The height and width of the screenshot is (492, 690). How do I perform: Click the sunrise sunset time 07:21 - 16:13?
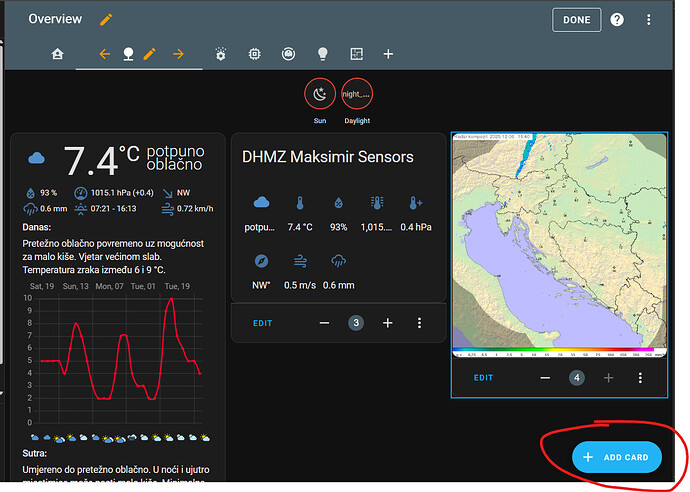tap(105, 209)
